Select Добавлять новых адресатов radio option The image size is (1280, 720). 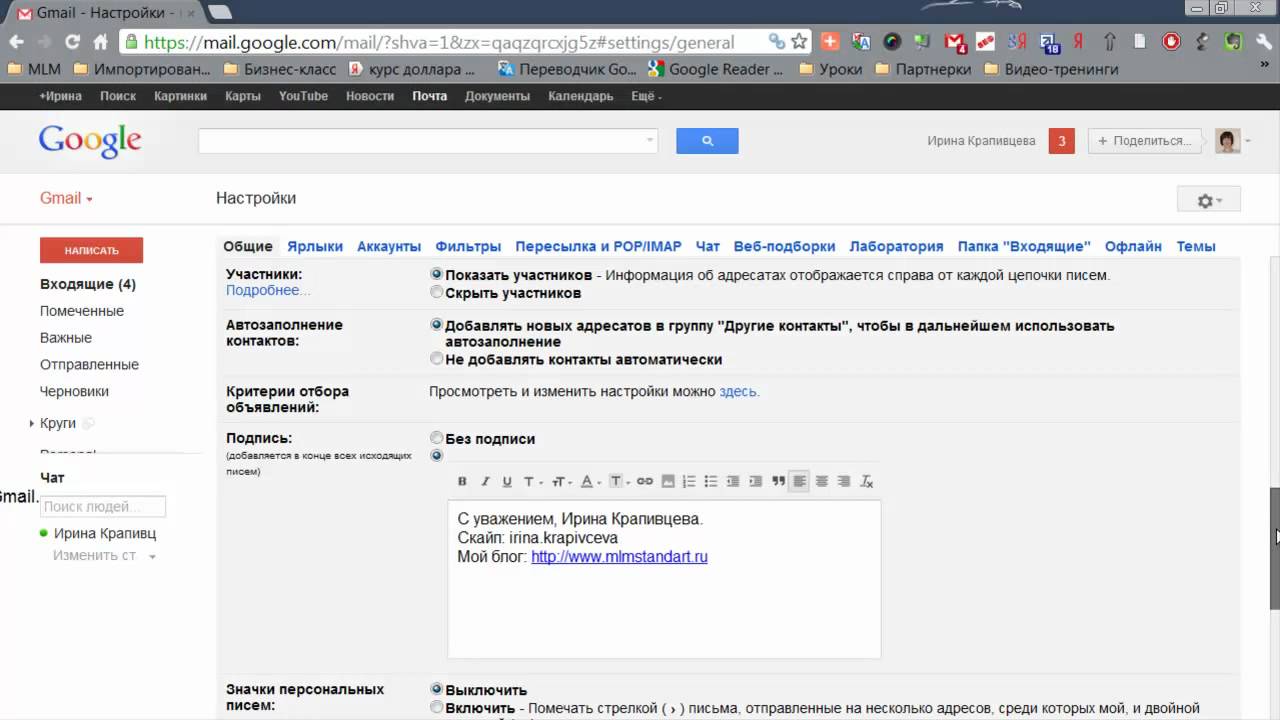[436, 325]
